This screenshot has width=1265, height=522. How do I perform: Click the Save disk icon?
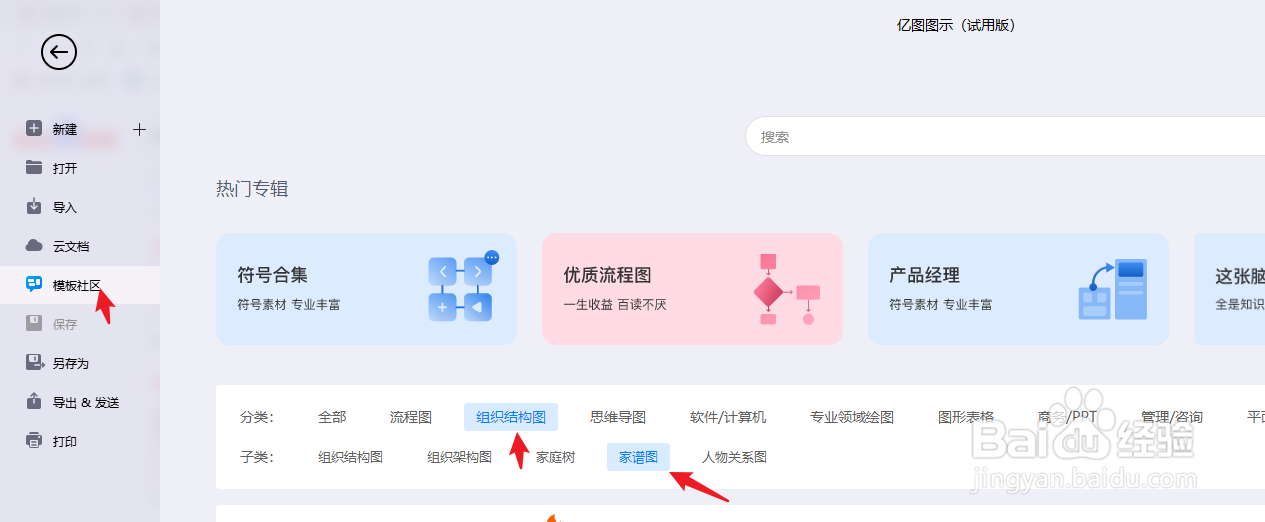pyautogui.click(x=34, y=323)
